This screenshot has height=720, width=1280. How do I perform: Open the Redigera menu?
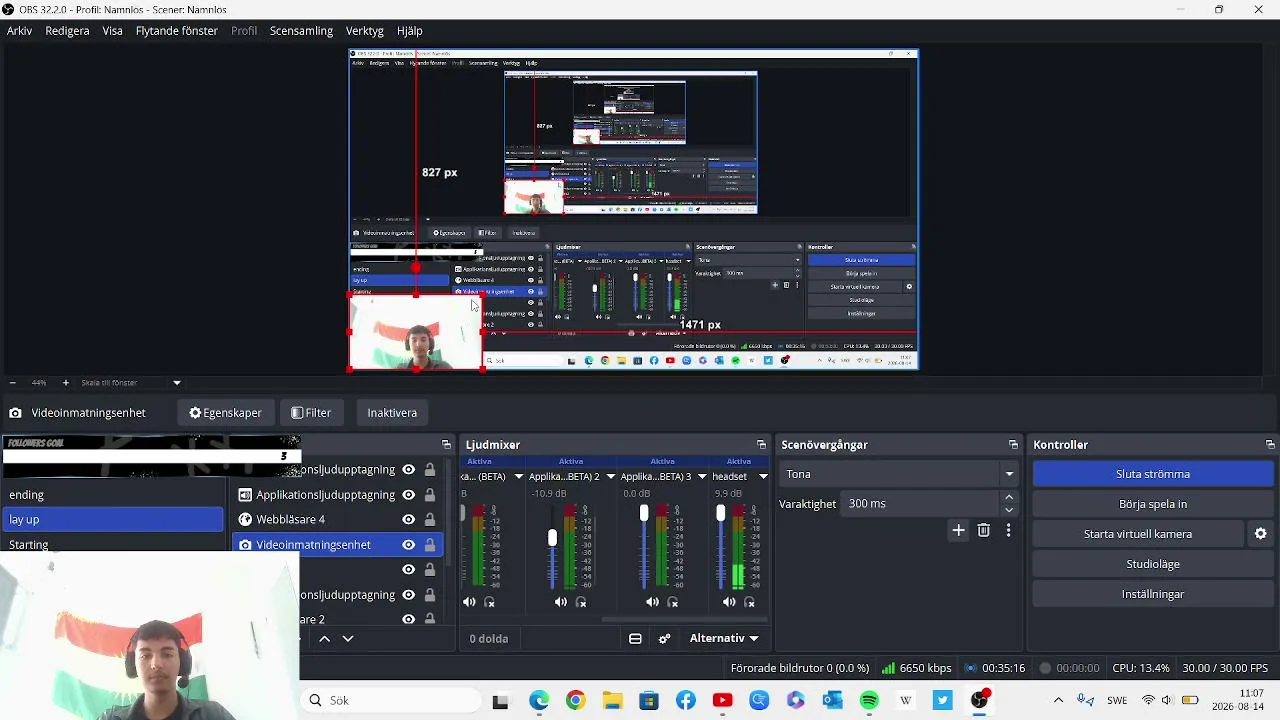tap(67, 31)
